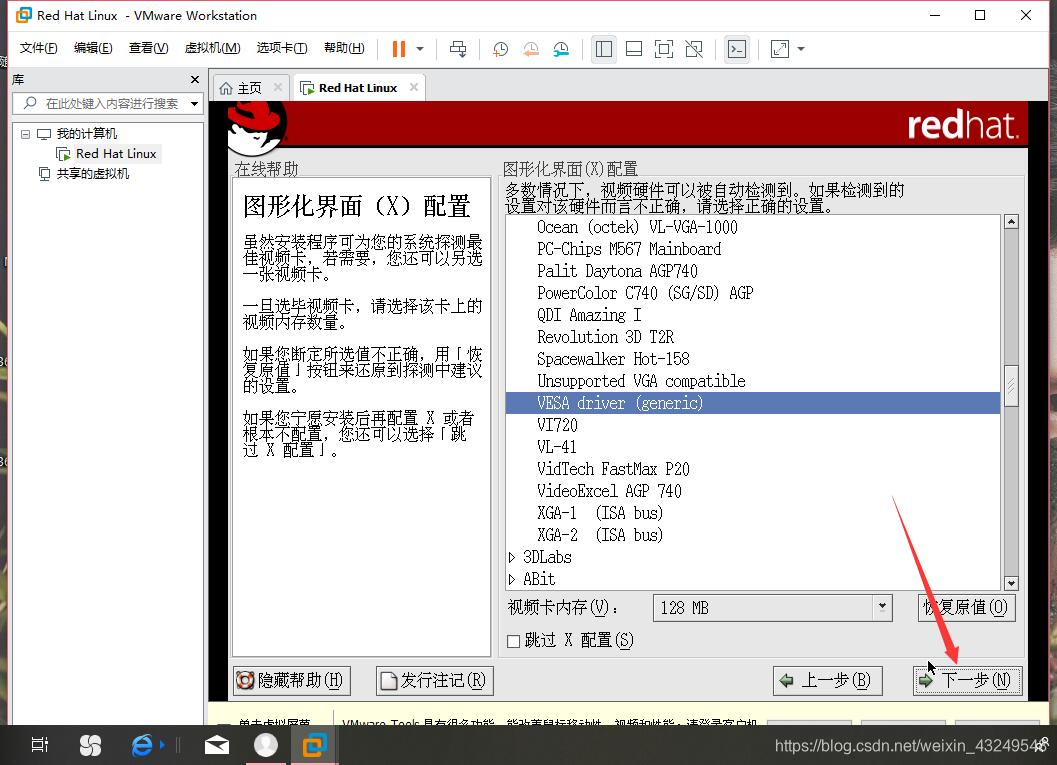This screenshot has width=1057, height=765.
Task: Select VESA driver (generic) entry
Action: 752,403
